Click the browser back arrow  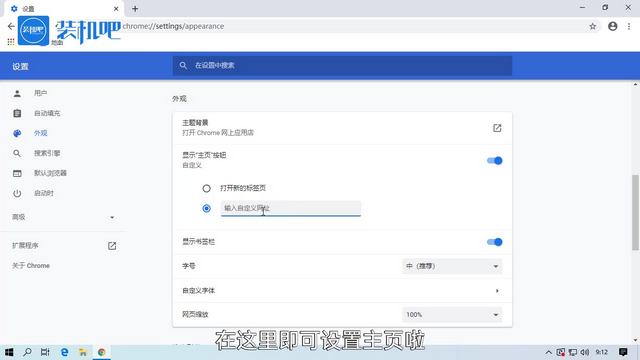11,26
